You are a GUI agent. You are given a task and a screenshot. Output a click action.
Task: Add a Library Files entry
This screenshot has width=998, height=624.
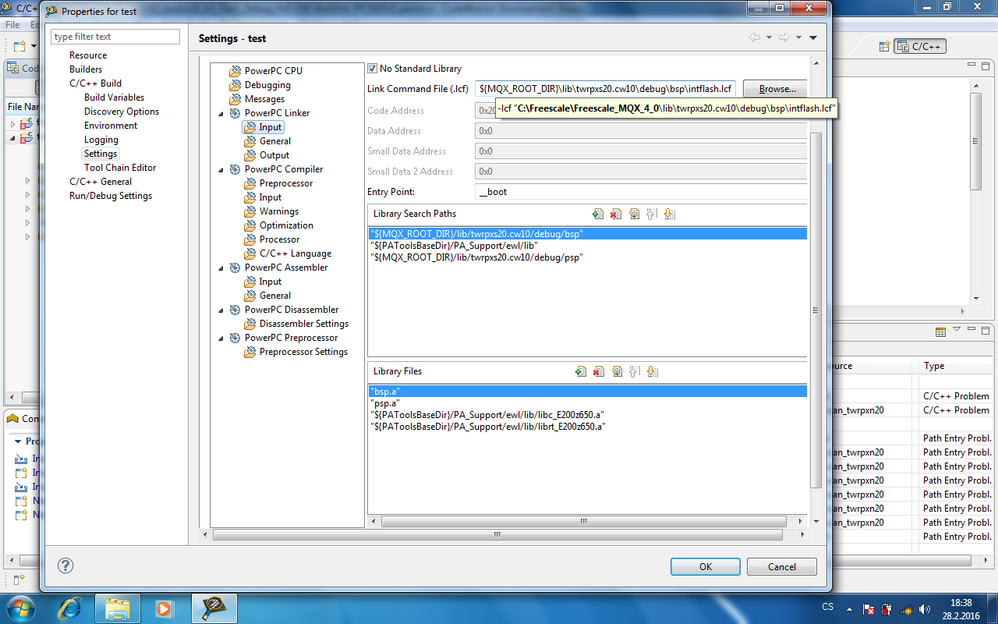point(580,371)
